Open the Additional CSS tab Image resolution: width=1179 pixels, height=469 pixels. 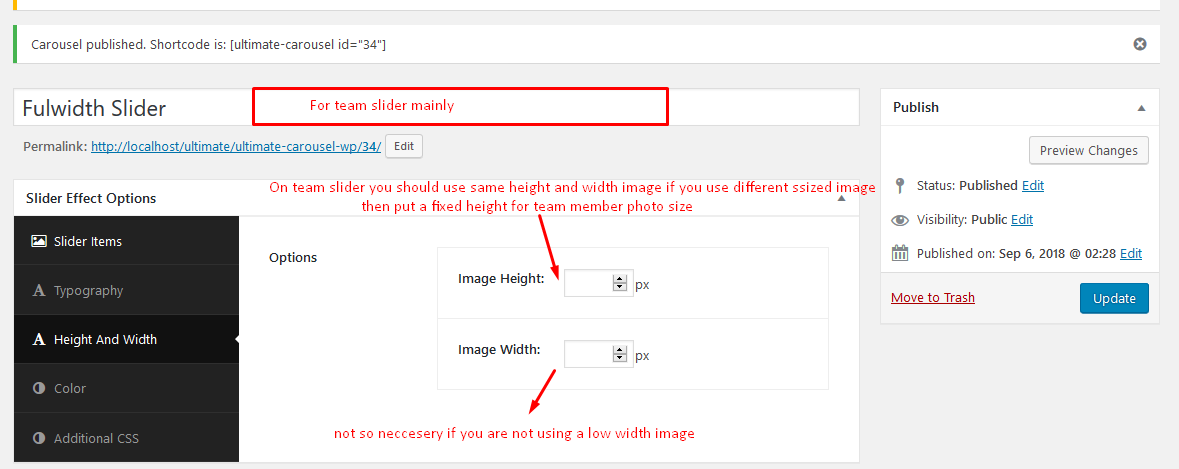[x=126, y=438]
